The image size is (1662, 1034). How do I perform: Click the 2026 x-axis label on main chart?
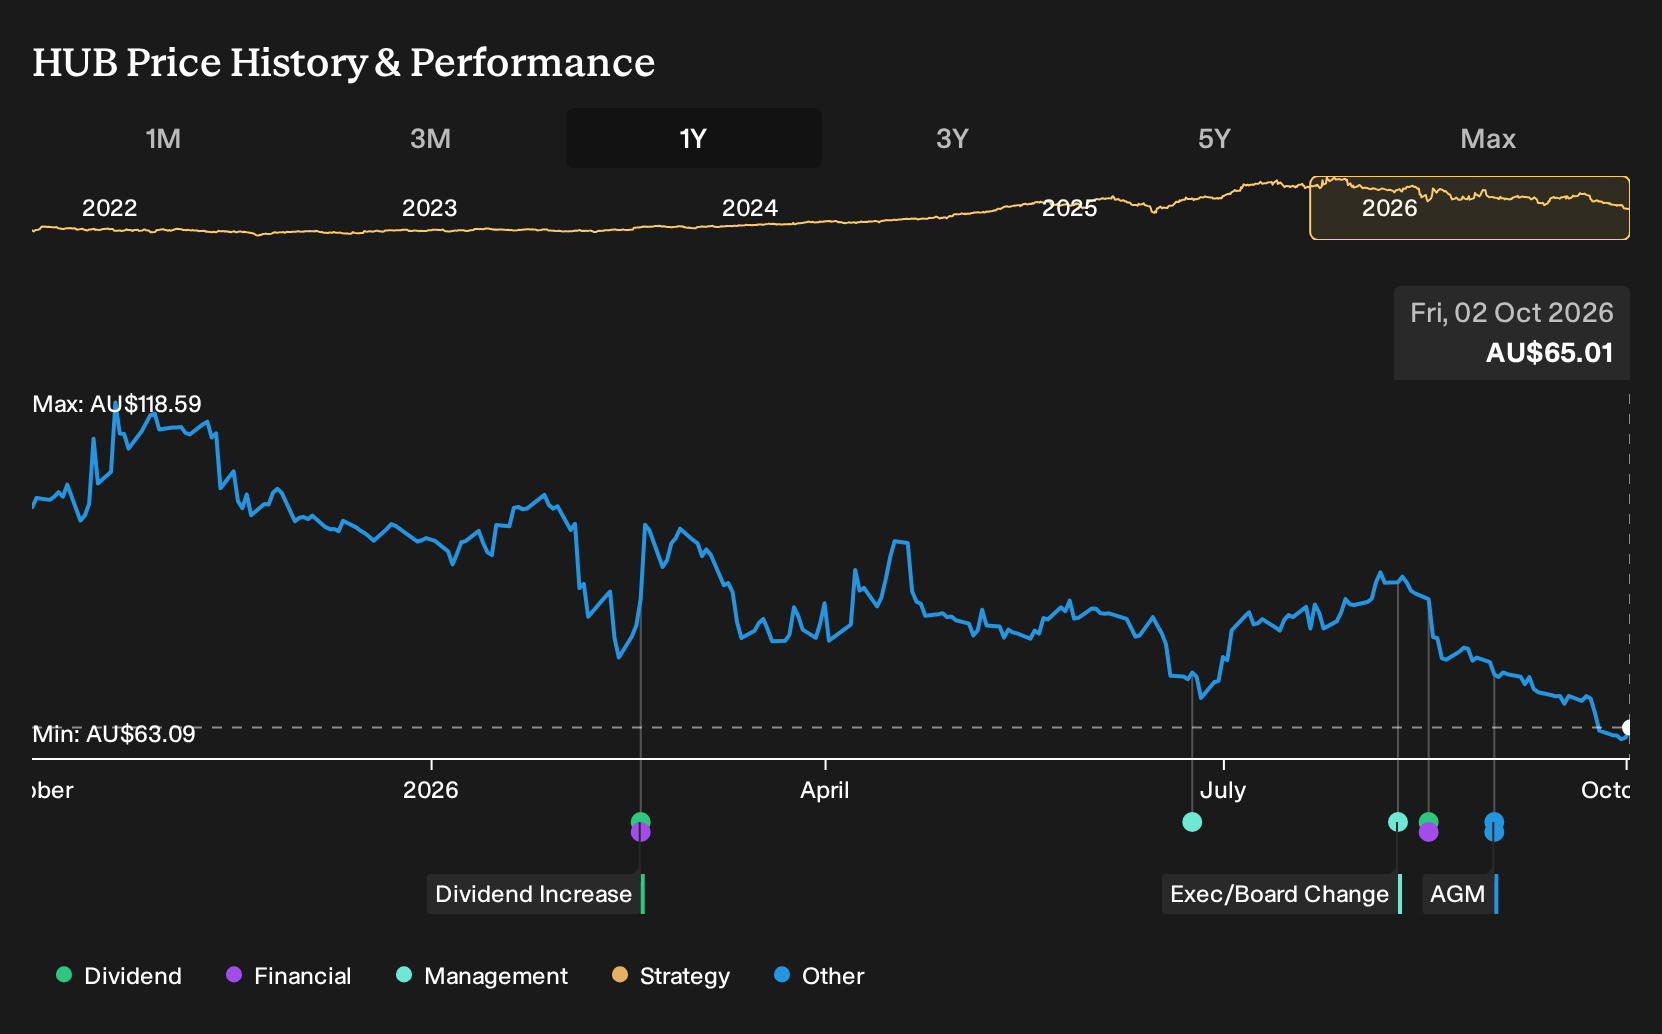[430, 790]
